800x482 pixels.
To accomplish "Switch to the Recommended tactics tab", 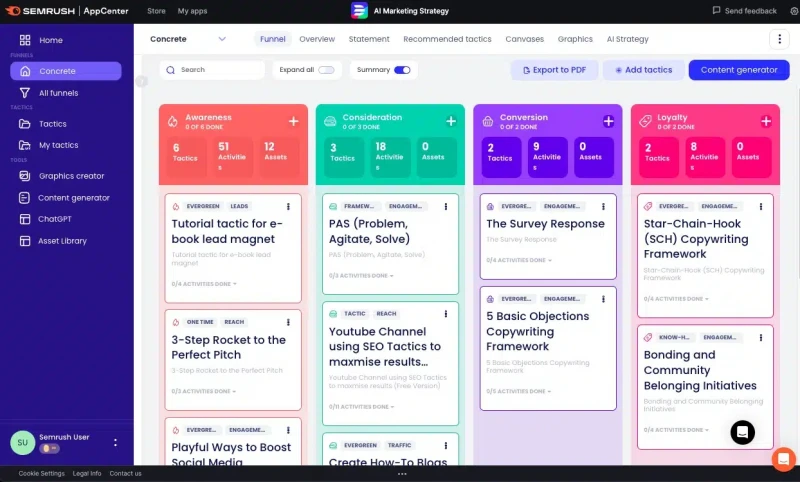I will pos(447,39).
